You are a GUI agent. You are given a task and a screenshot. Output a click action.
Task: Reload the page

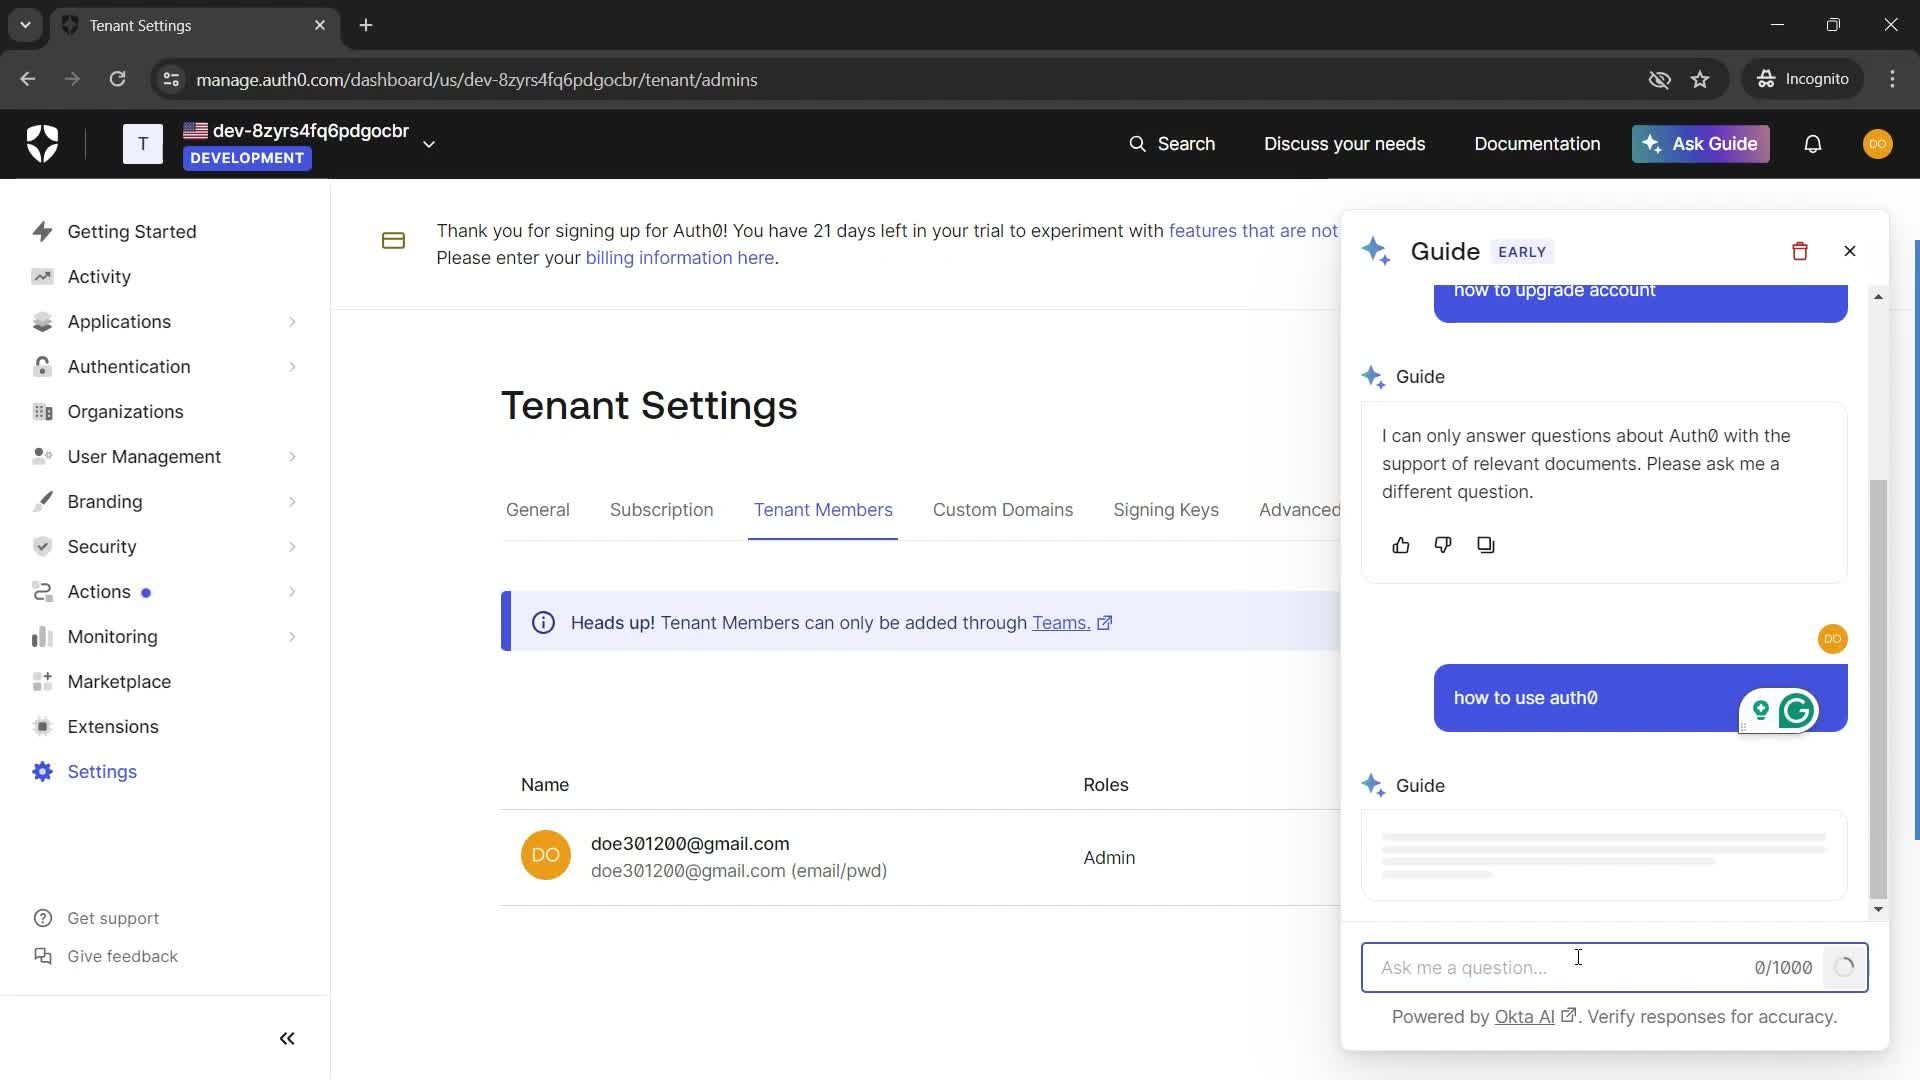(117, 79)
